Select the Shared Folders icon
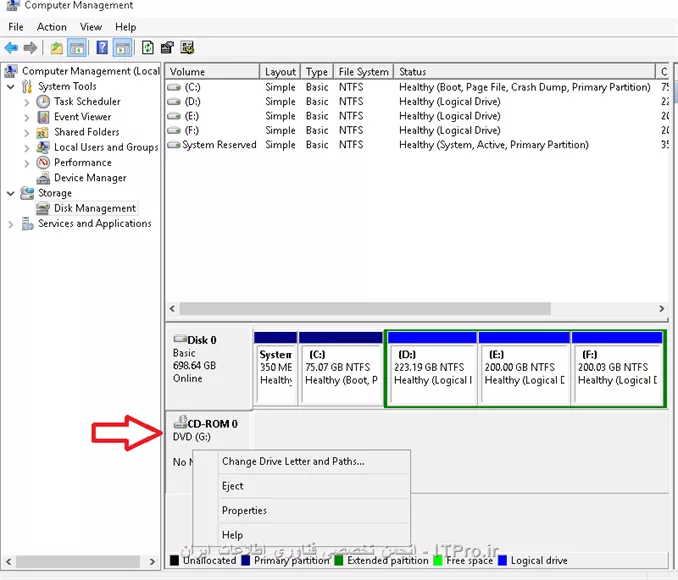 (x=42, y=132)
